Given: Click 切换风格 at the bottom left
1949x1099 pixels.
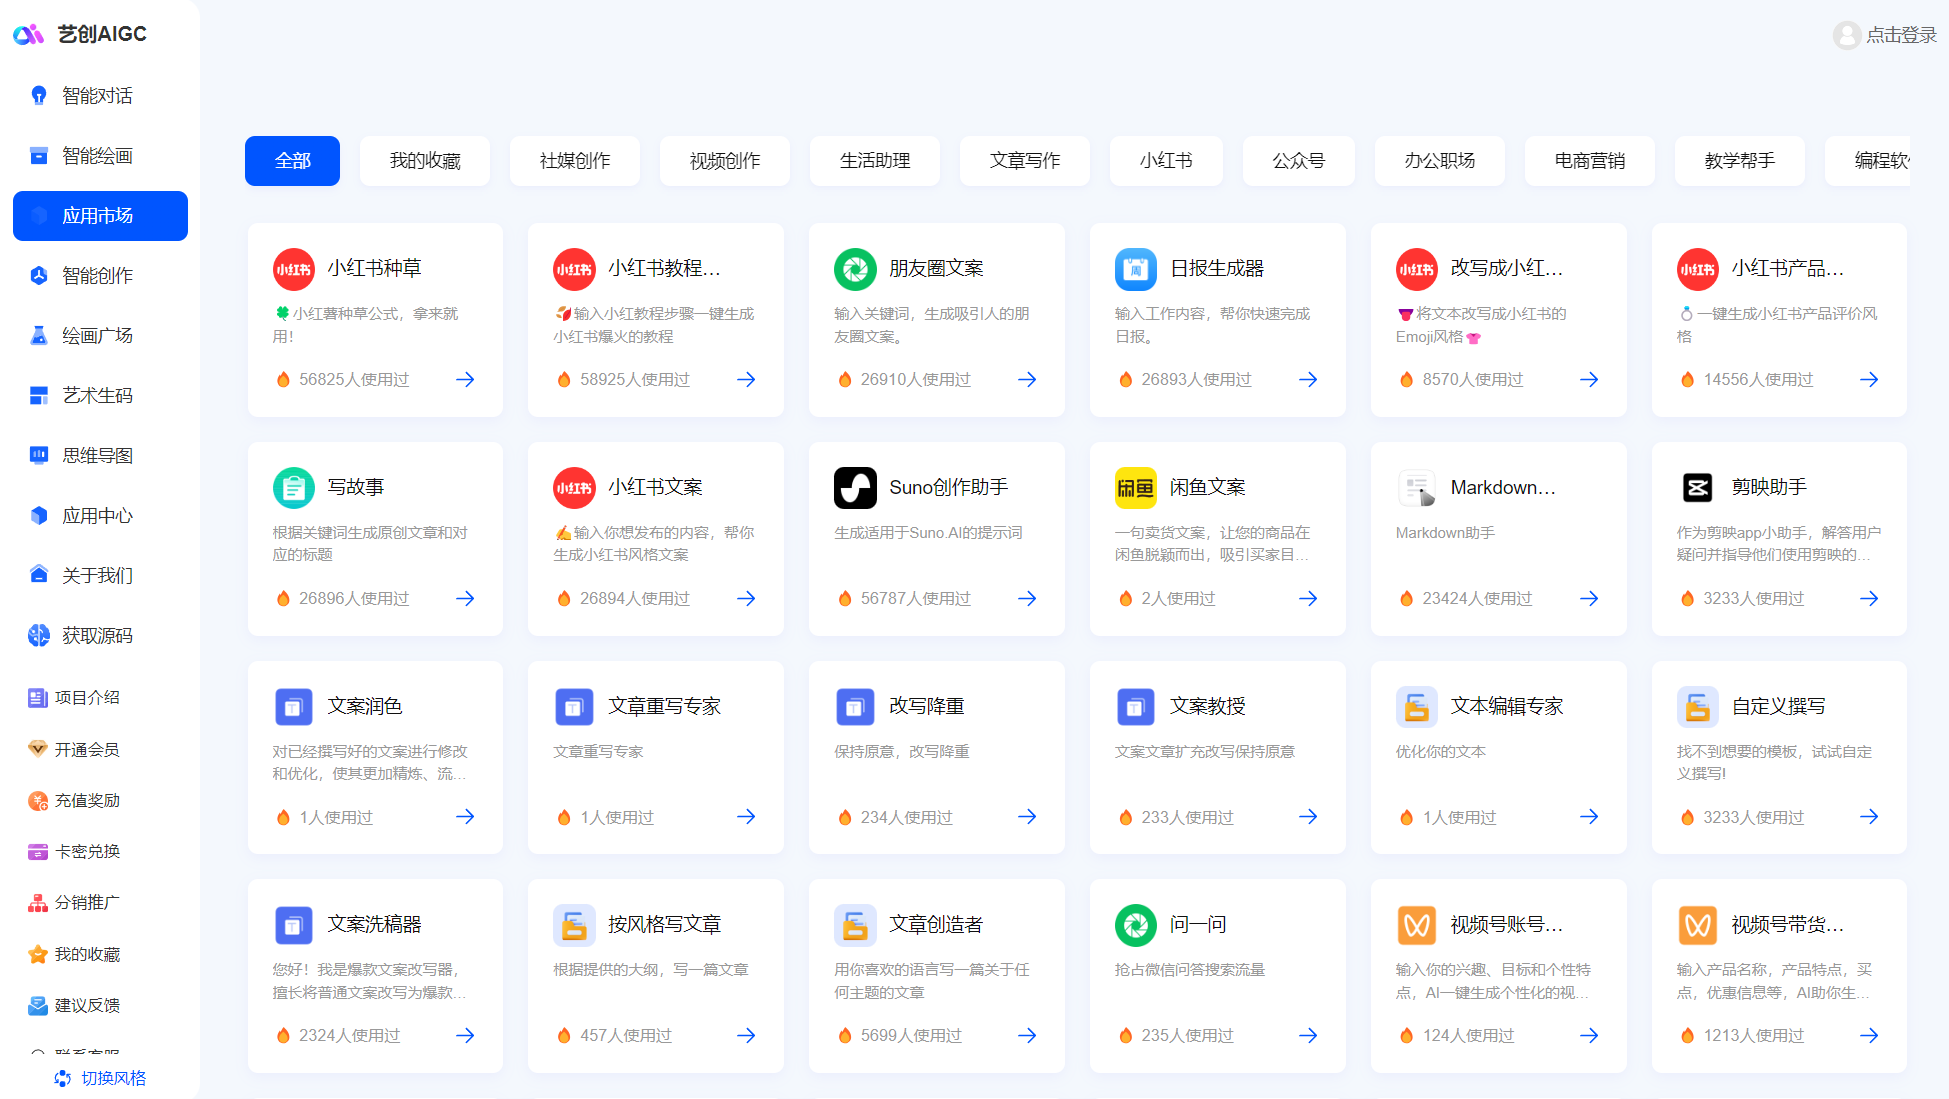Looking at the screenshot, I should click(99, 1078).
